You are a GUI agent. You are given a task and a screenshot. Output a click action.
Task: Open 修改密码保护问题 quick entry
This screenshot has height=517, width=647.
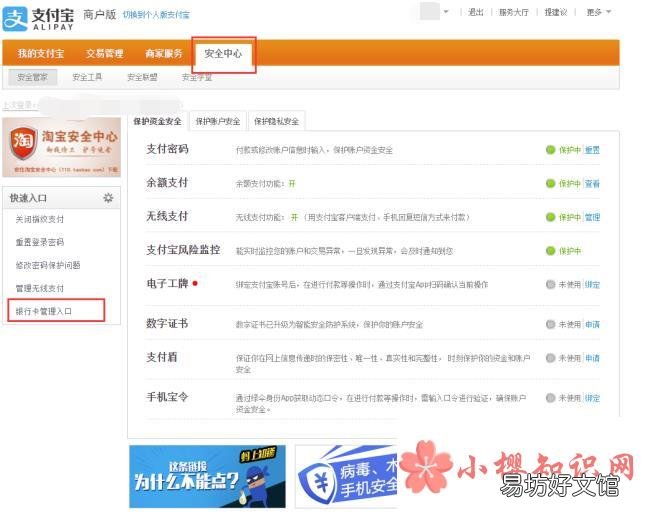48,265
